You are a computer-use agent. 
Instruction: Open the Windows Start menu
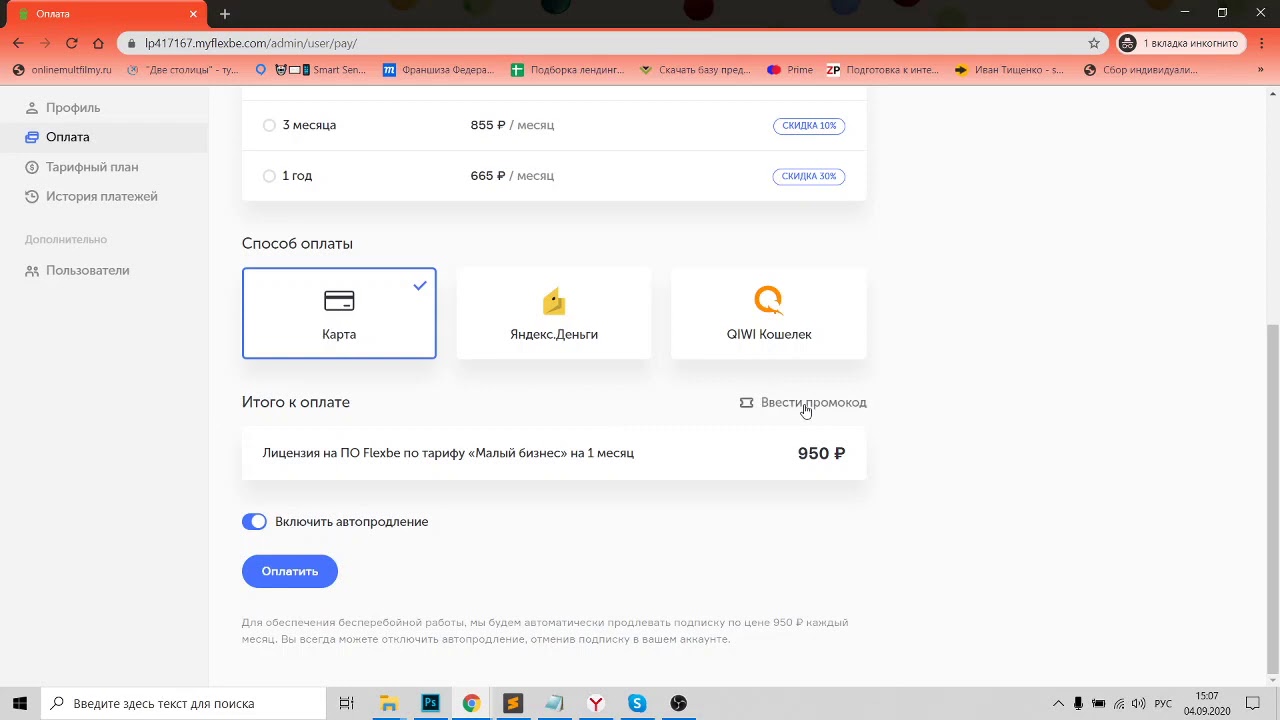[x=20, y=703]
